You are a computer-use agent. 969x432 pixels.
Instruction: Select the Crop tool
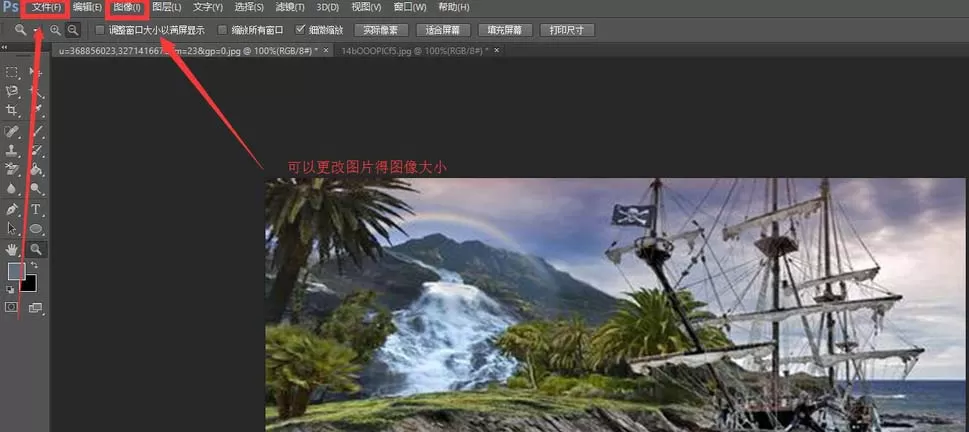point(11,111)
